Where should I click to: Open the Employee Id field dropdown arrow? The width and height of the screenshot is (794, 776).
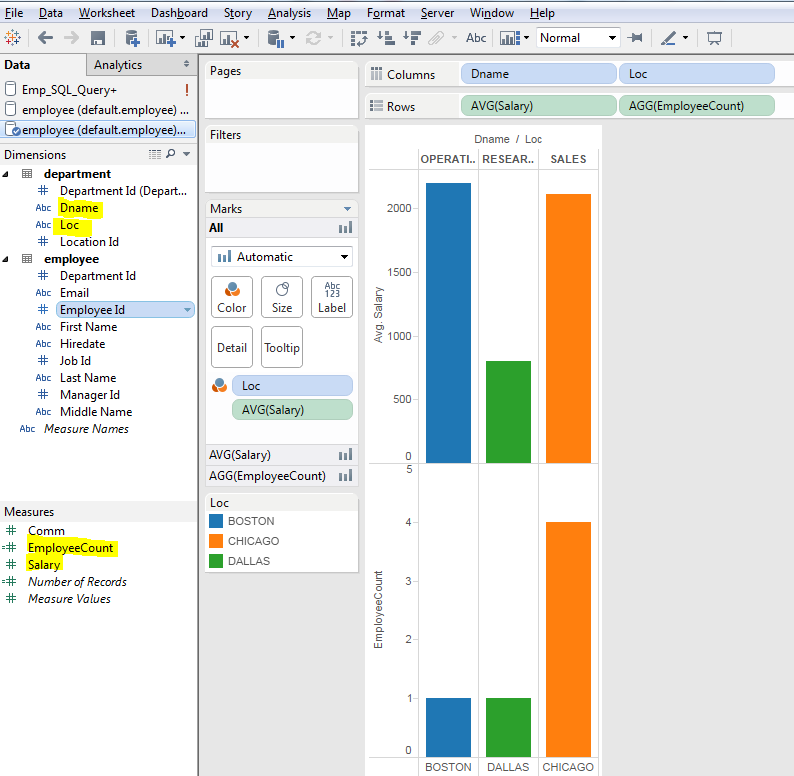point(187,310)
